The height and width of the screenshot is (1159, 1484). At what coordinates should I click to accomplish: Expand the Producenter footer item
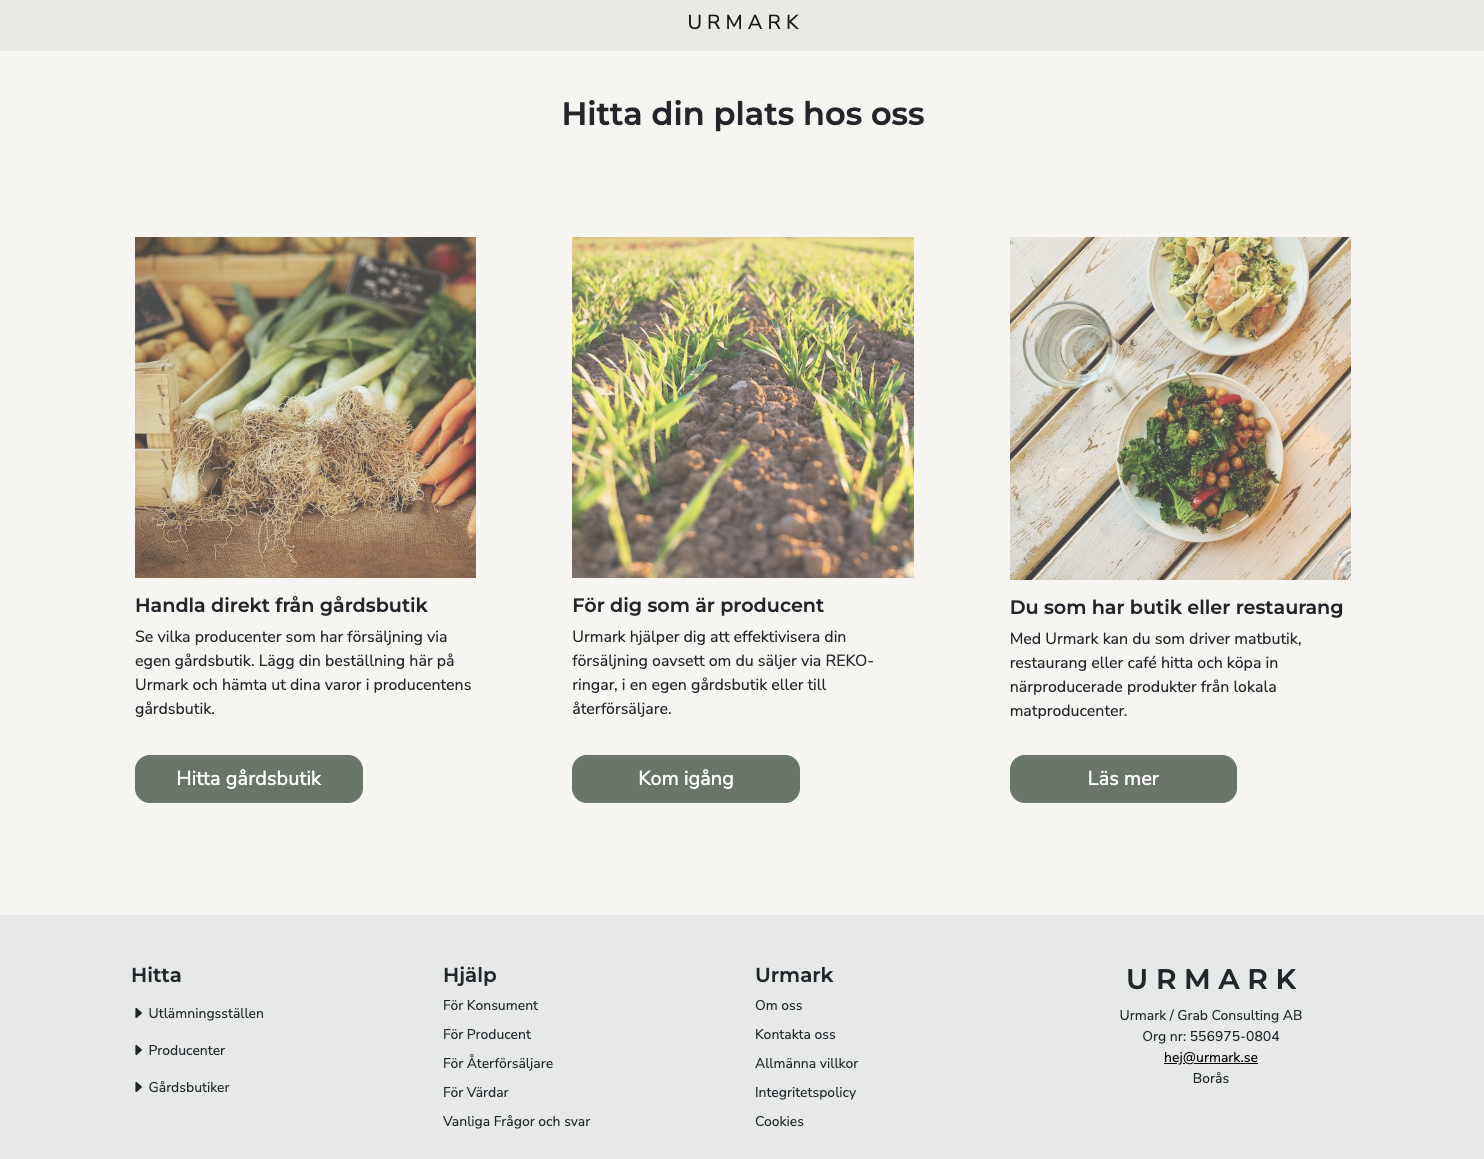[180, 1050]
